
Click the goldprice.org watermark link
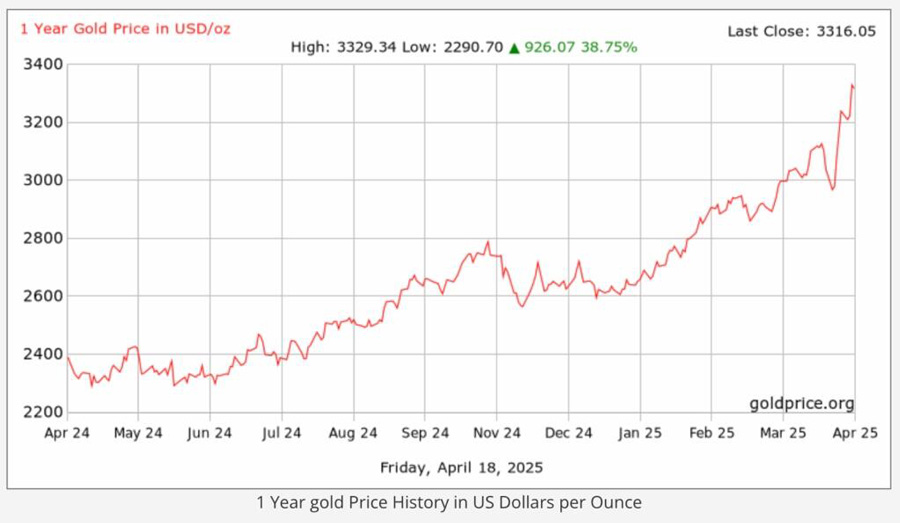pos(801,403)
